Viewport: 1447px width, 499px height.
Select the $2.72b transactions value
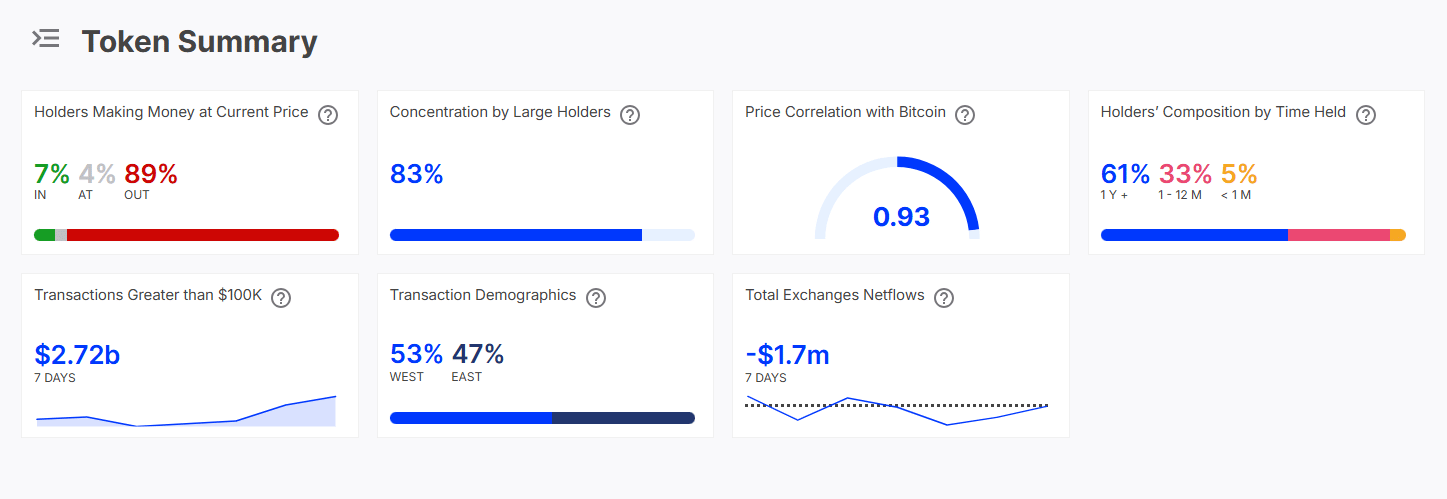77,355
